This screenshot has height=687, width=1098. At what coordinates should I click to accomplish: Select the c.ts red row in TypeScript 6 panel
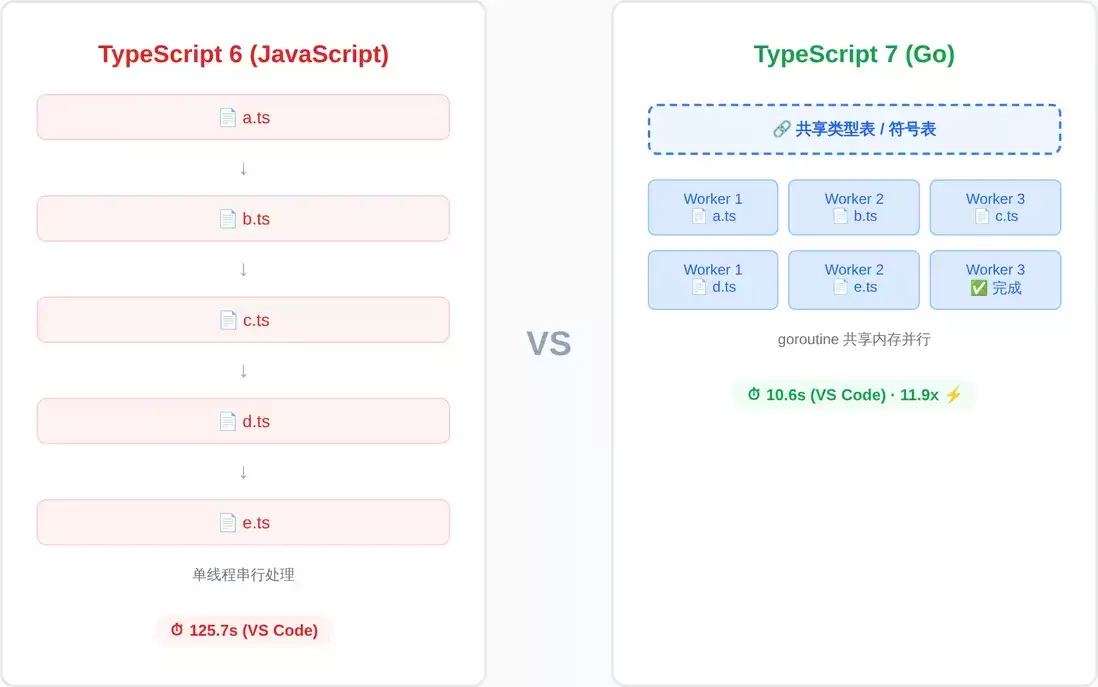point(243,320)
